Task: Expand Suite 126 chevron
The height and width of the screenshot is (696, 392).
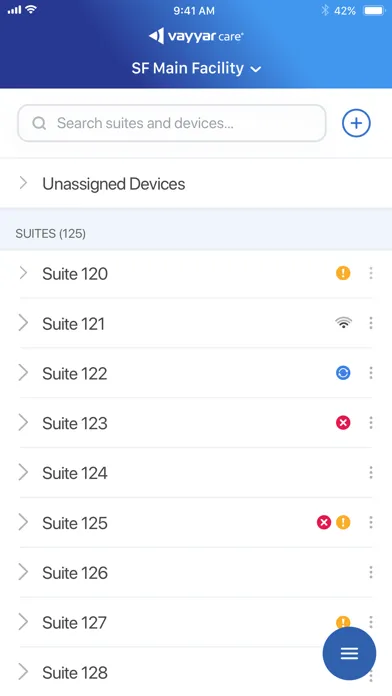Action: click(x=23, y=573)
